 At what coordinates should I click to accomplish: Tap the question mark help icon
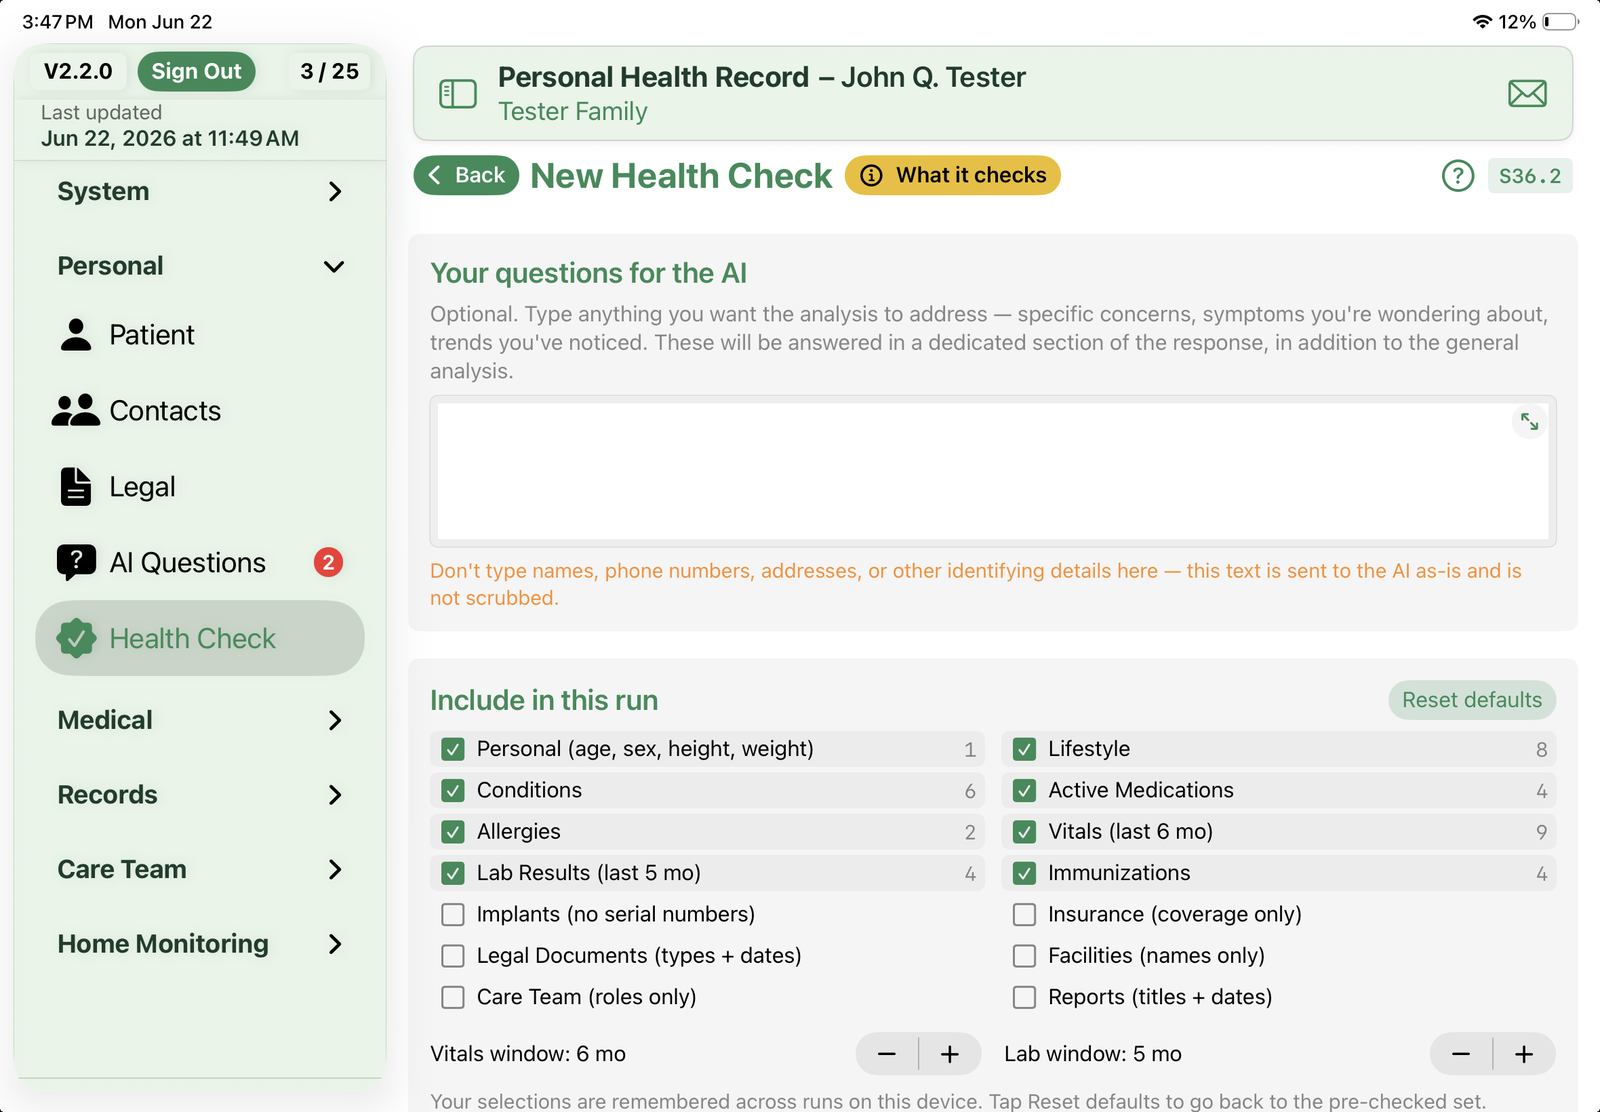(x=1458, y=176)
